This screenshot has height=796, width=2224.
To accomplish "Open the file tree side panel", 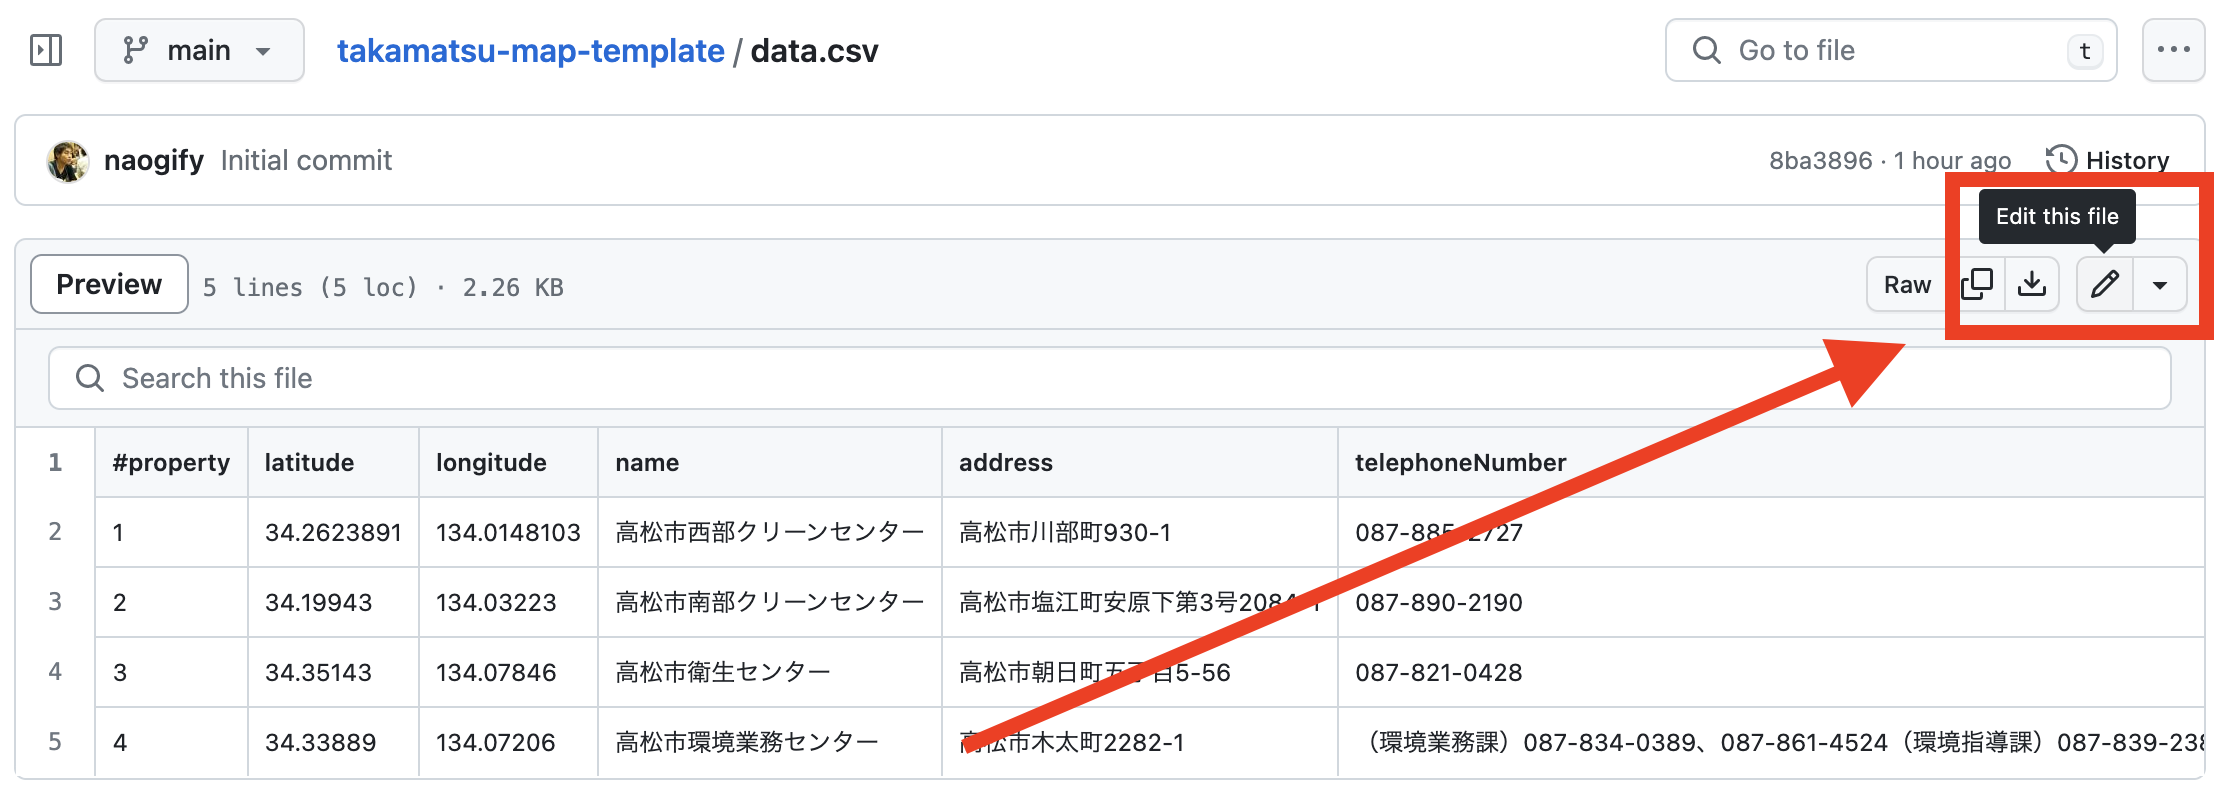I will tap(45, 49).
